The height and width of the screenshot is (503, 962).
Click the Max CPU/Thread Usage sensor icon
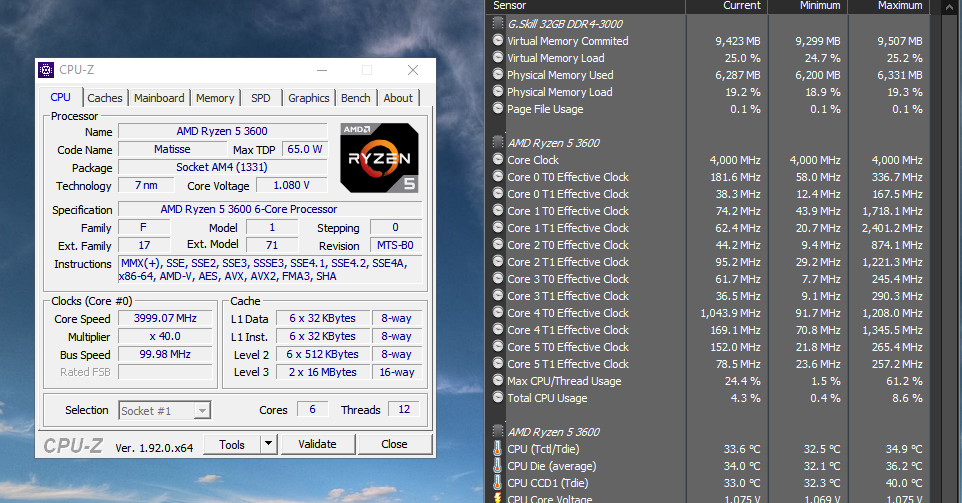click(x=498, y=380)
